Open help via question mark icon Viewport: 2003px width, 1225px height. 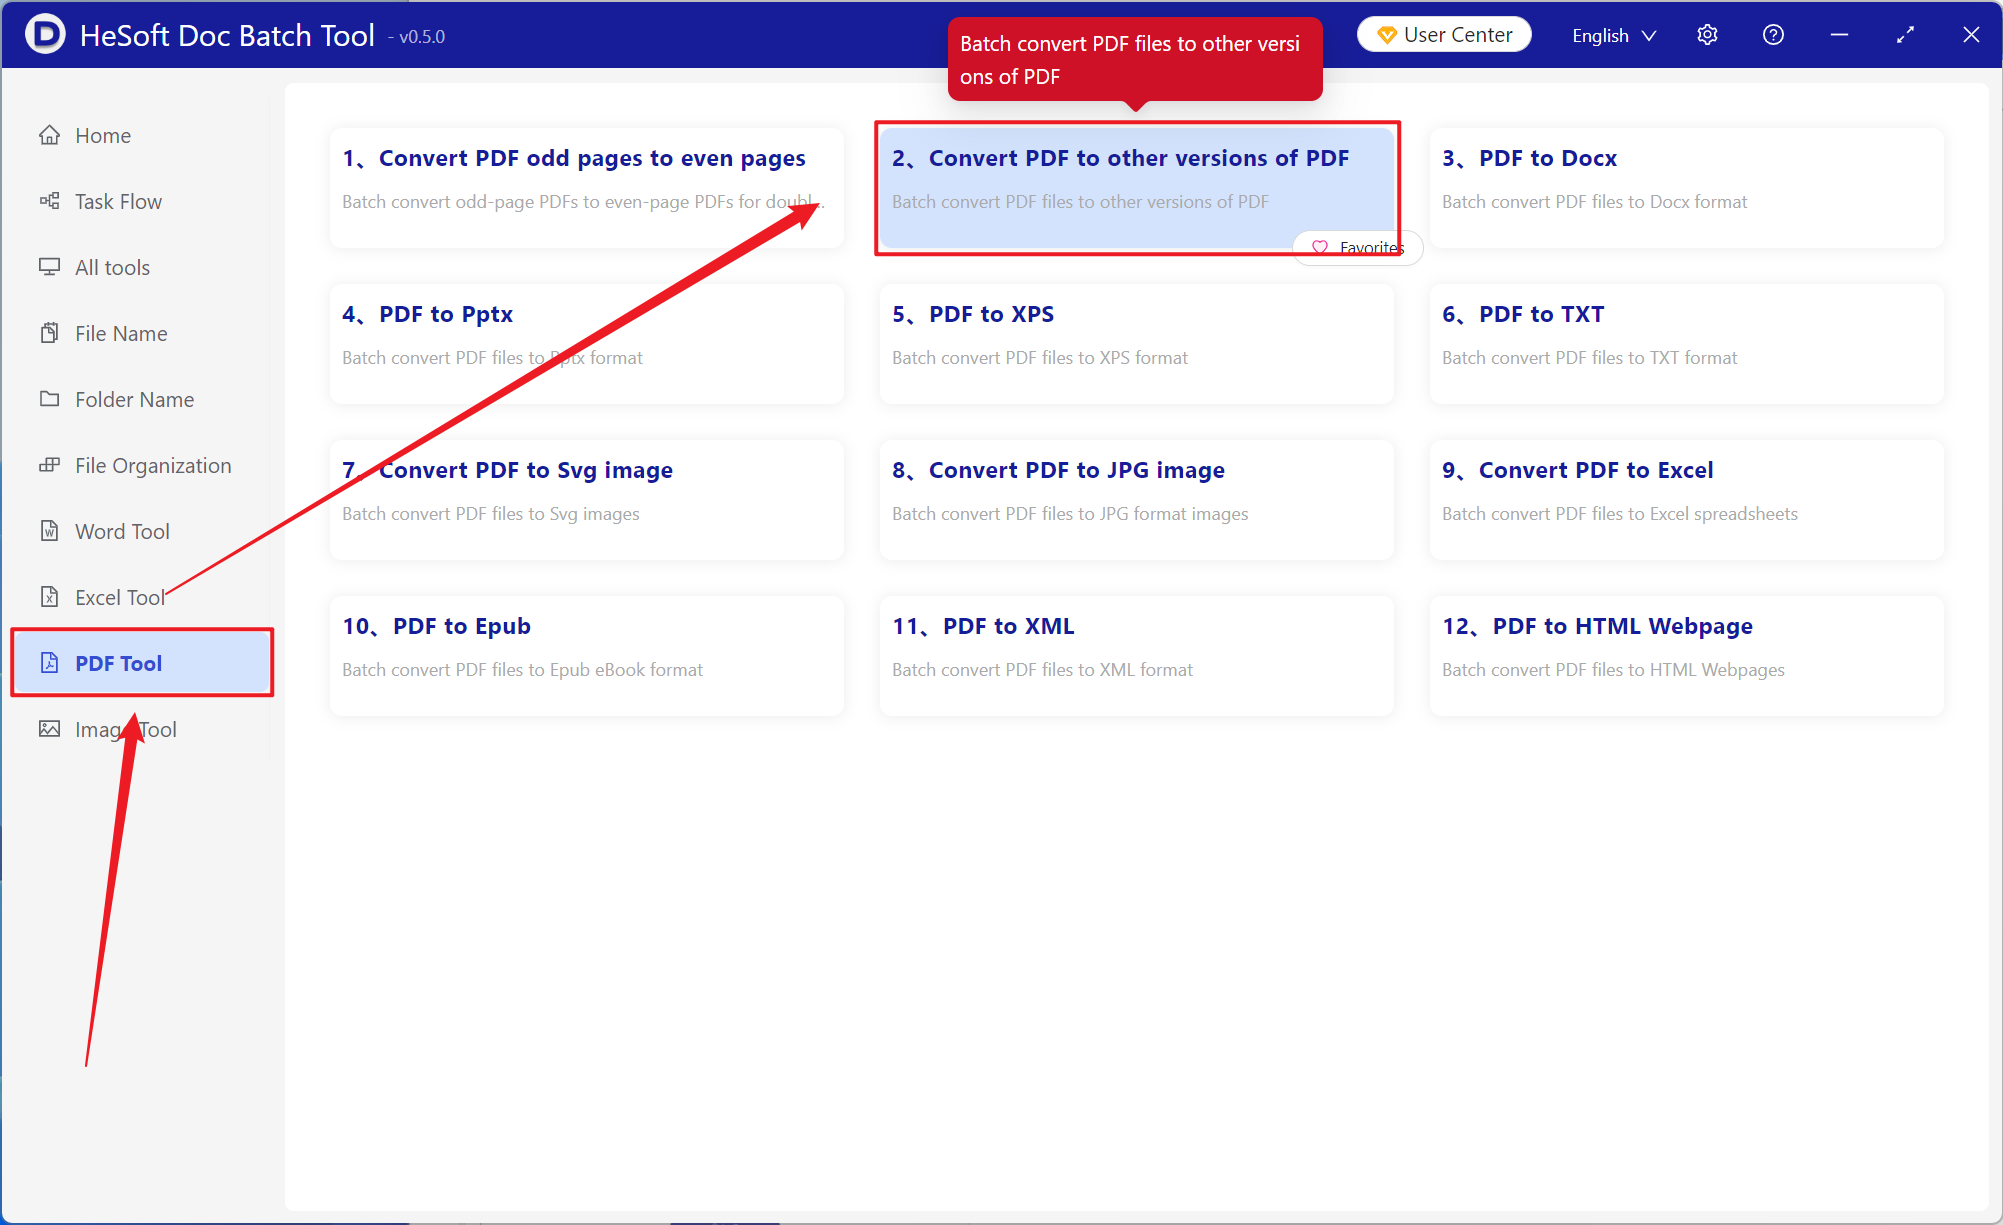(1773, 35)
